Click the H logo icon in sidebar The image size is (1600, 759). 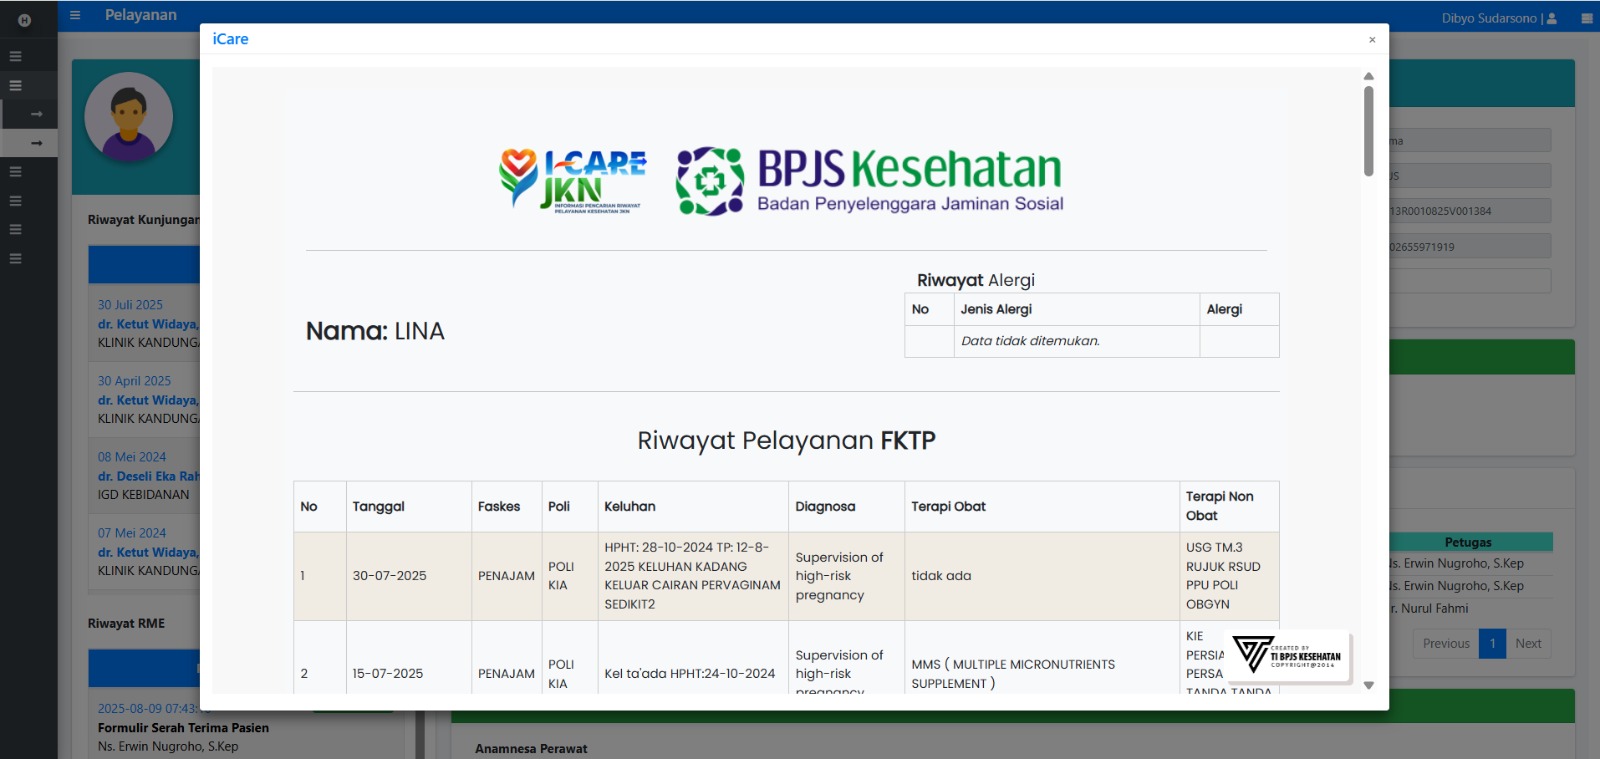(x=24, y=20)
